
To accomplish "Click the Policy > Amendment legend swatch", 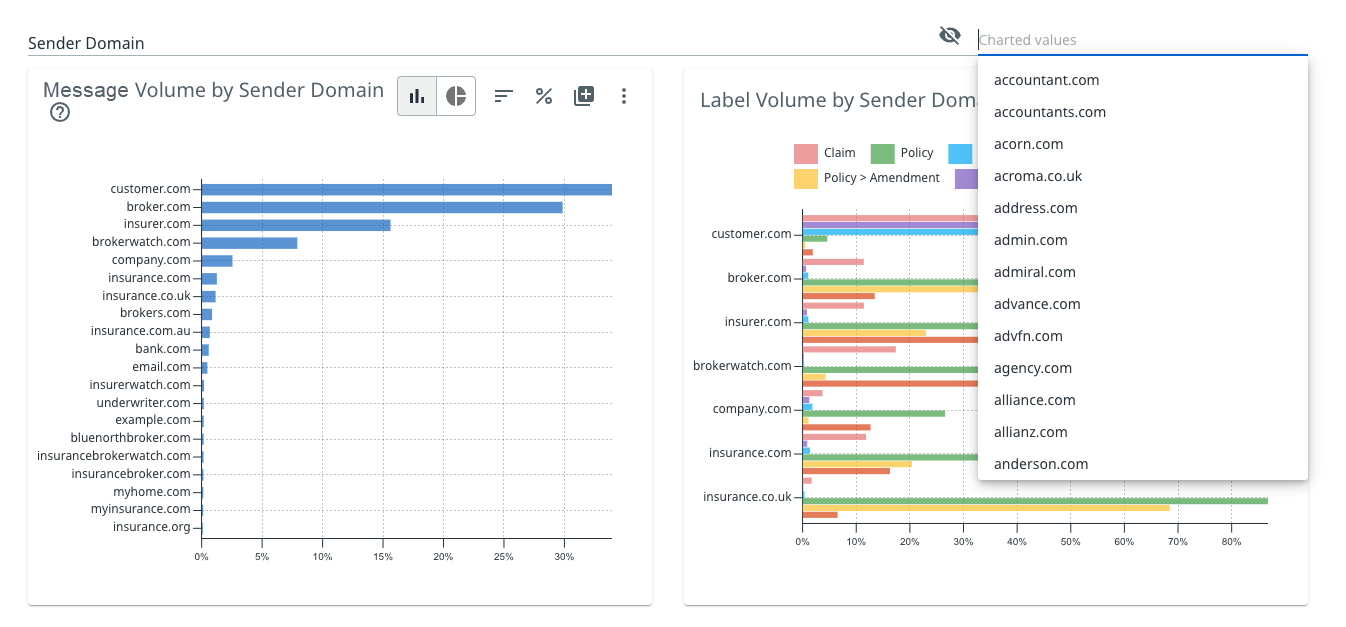I will (806, 179).
